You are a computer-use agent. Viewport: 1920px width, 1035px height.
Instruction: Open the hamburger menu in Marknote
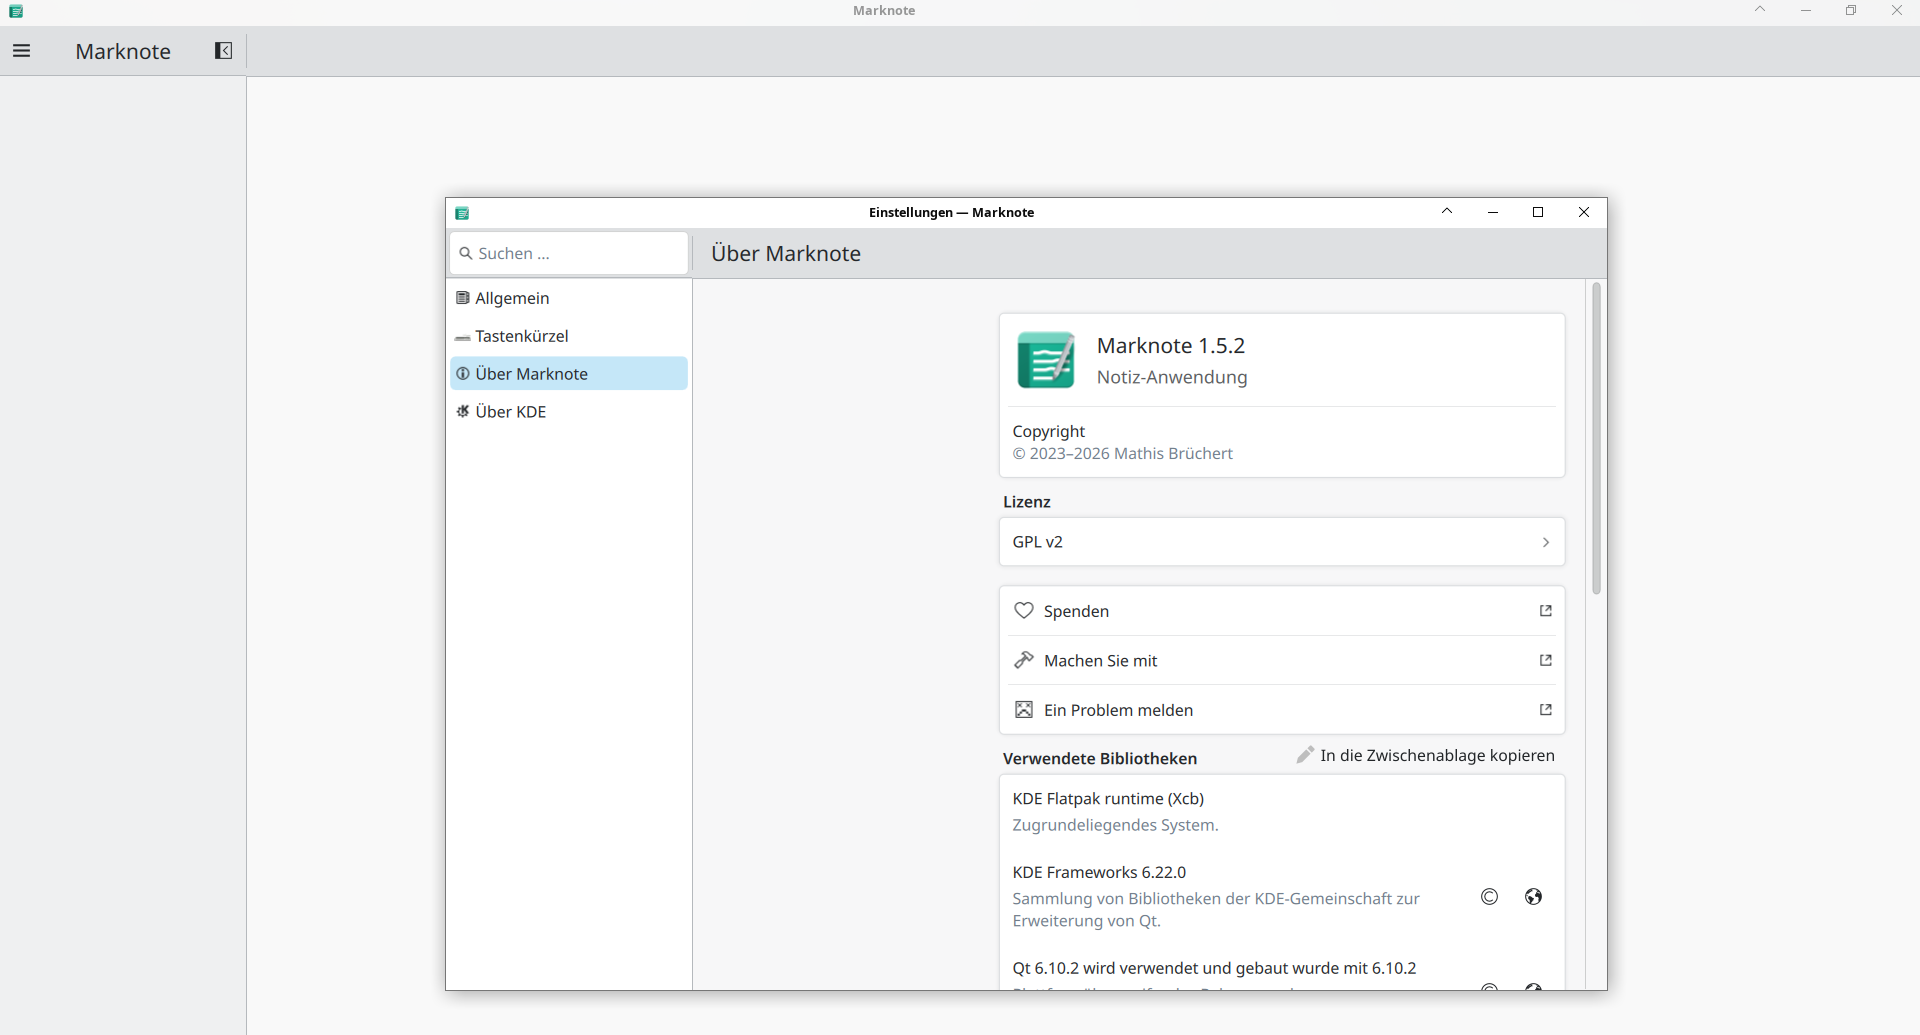click(x=21, y=51)
